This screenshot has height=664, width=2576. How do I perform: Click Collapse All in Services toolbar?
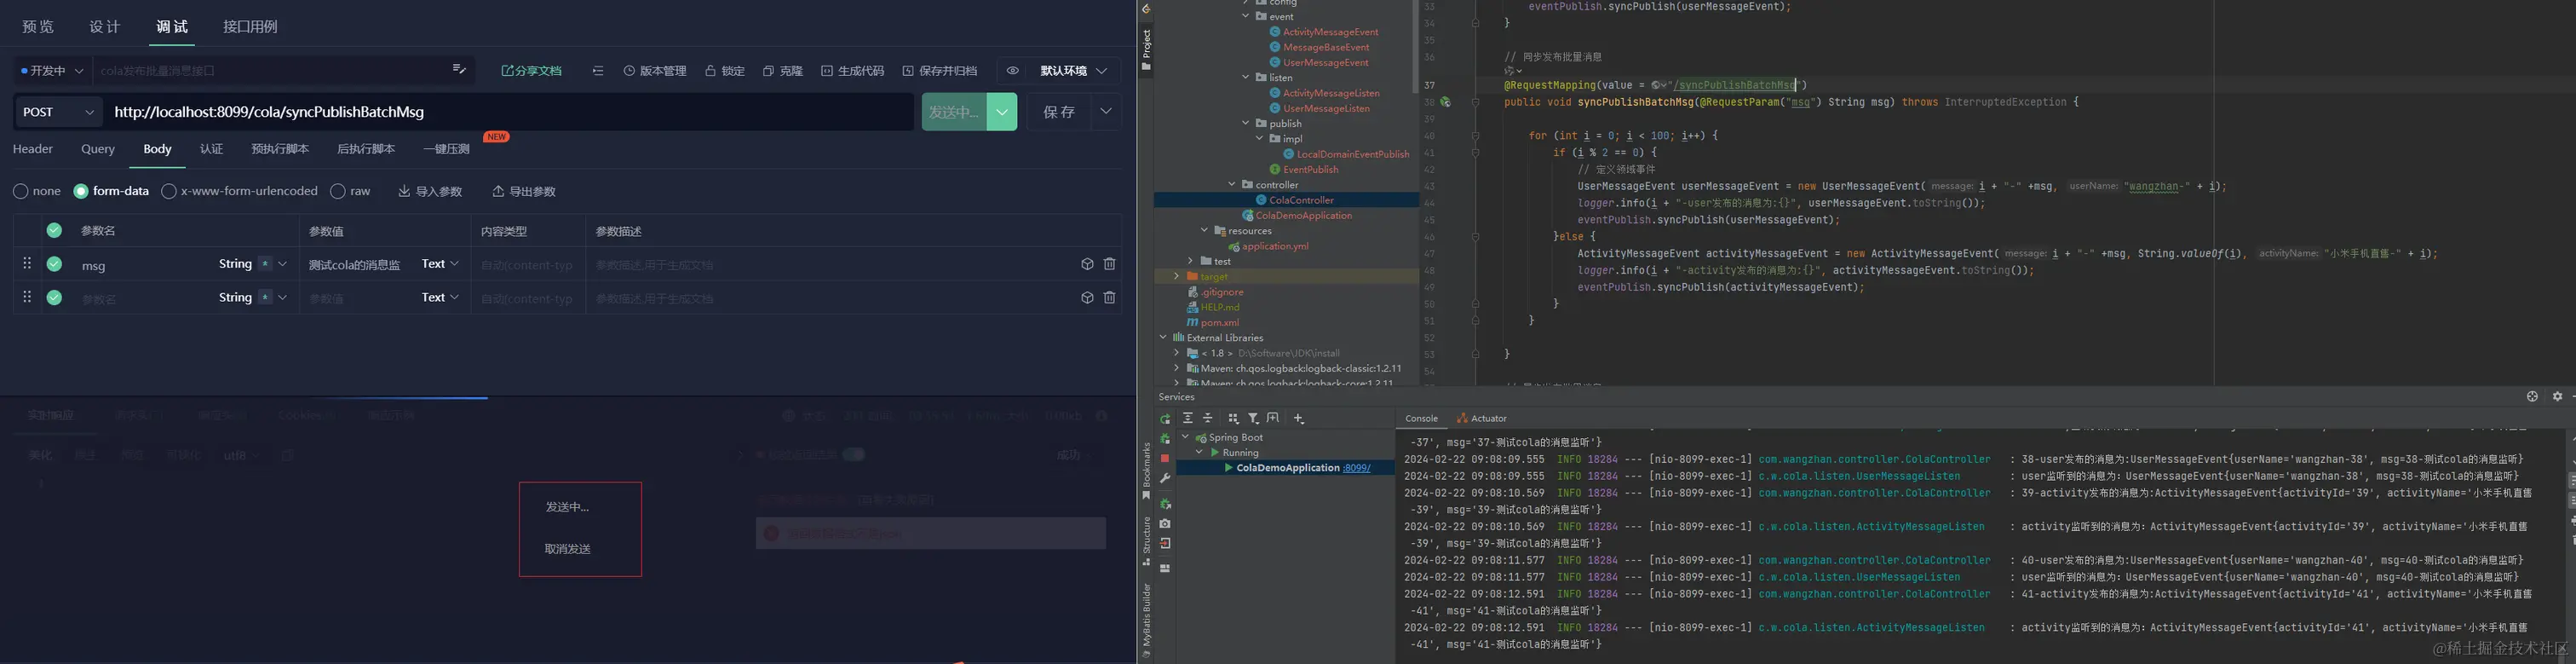point(1208,418)
